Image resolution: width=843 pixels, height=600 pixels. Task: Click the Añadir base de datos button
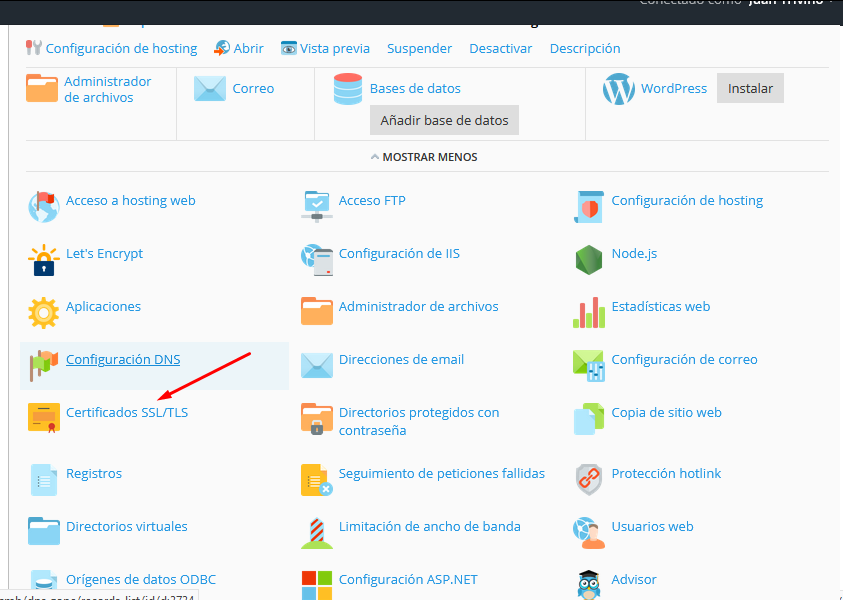444,120
